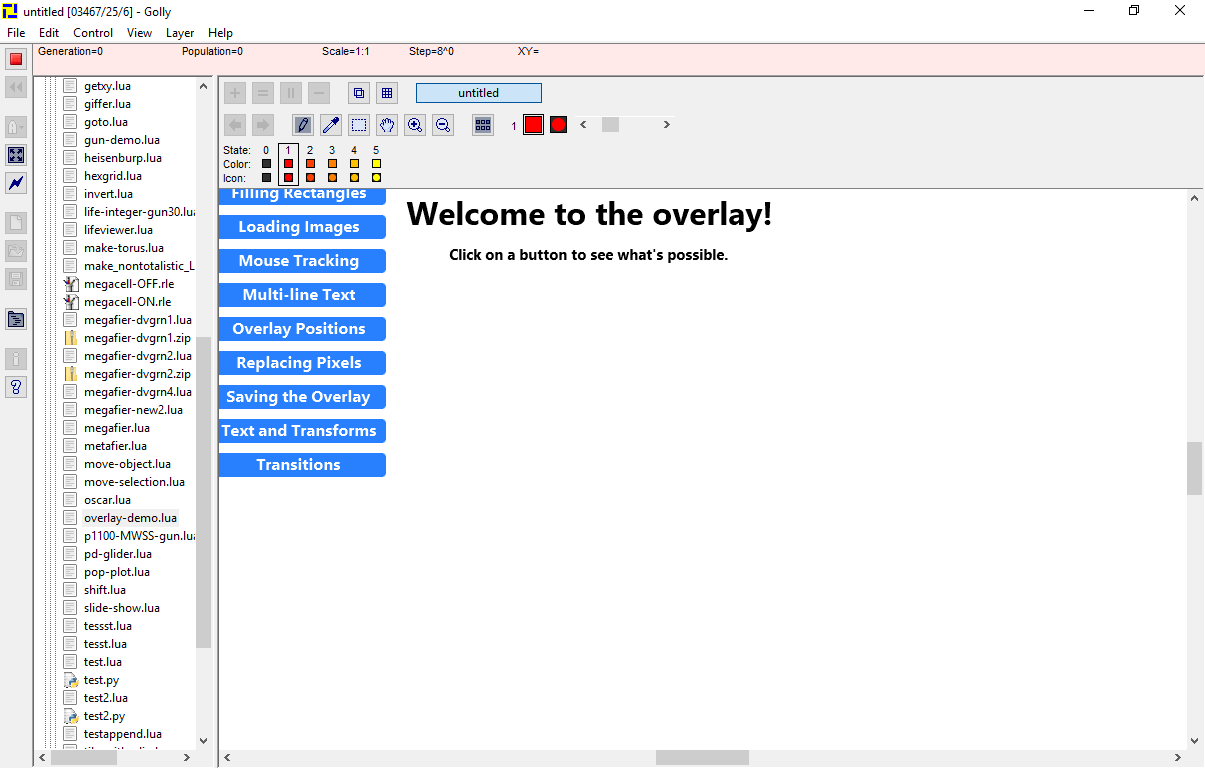Click the Replacing Pixels button
This screenshot has height=768, width=1205.
coord(301,363)
